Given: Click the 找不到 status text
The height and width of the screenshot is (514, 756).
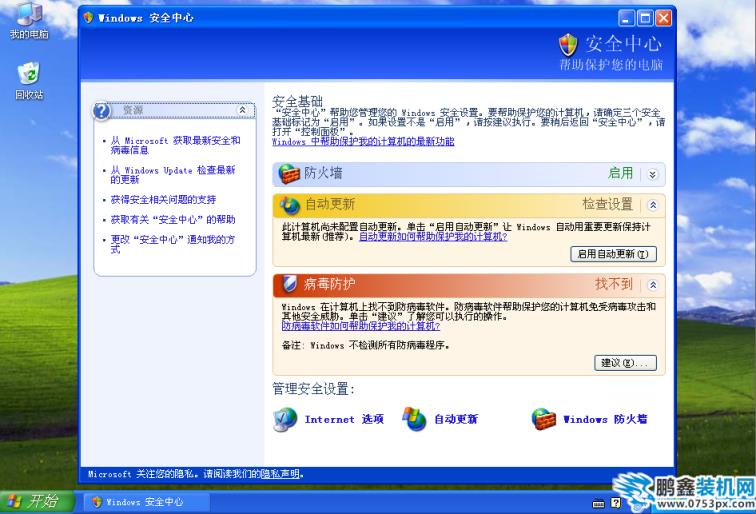Looking at the screenshot, I should tap(614, 284).
